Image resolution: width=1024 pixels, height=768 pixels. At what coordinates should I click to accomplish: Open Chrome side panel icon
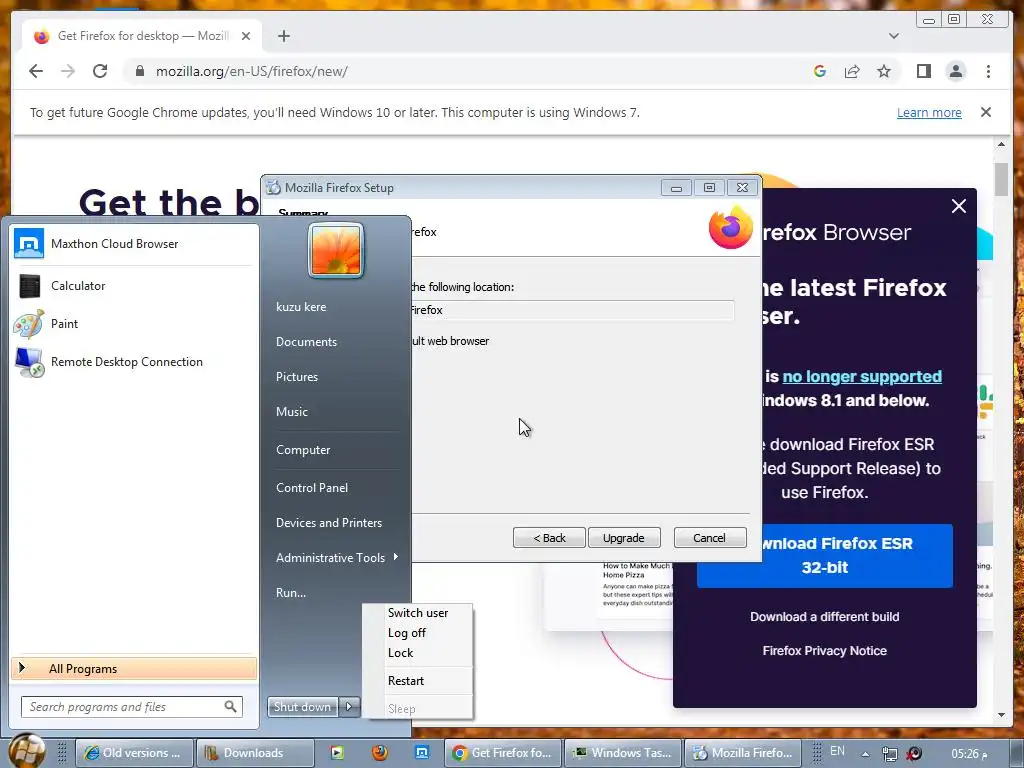[x=923, y=71]
